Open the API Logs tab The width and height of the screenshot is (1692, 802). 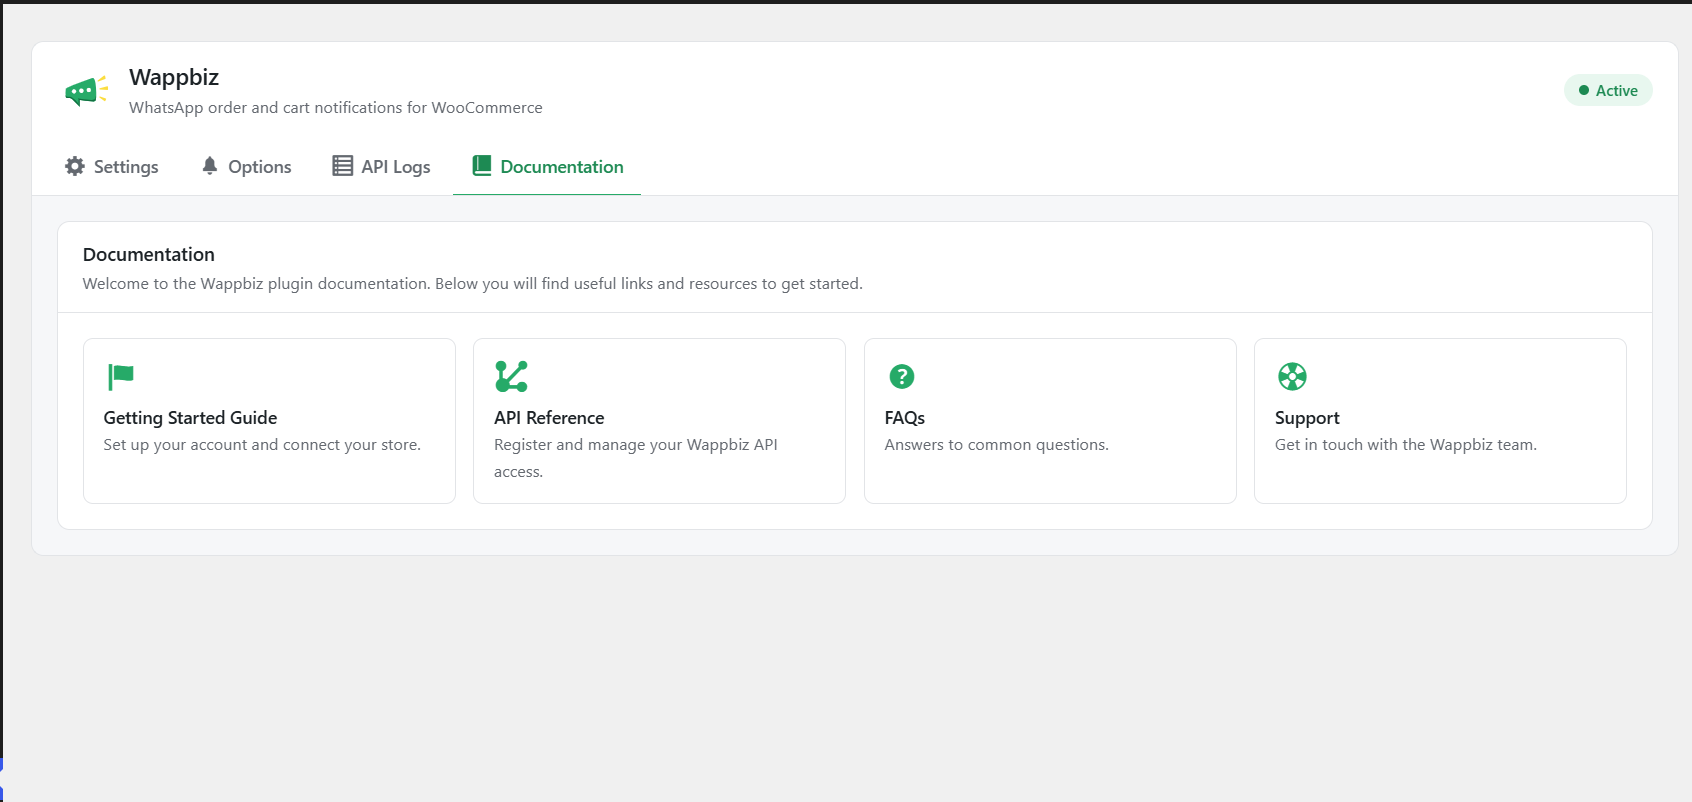tap(381, 167)
